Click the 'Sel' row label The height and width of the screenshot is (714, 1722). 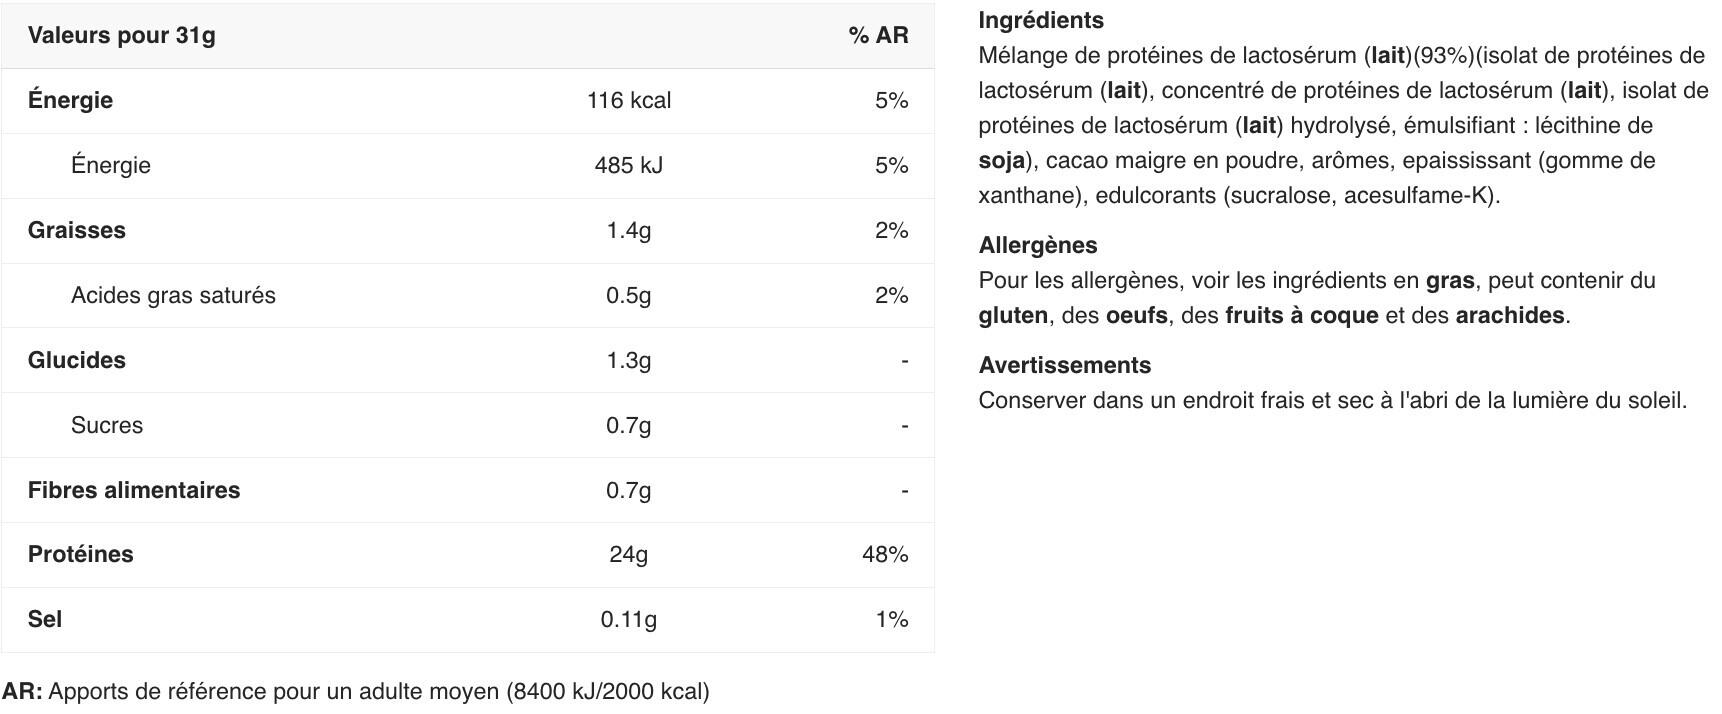click(45, 619)
